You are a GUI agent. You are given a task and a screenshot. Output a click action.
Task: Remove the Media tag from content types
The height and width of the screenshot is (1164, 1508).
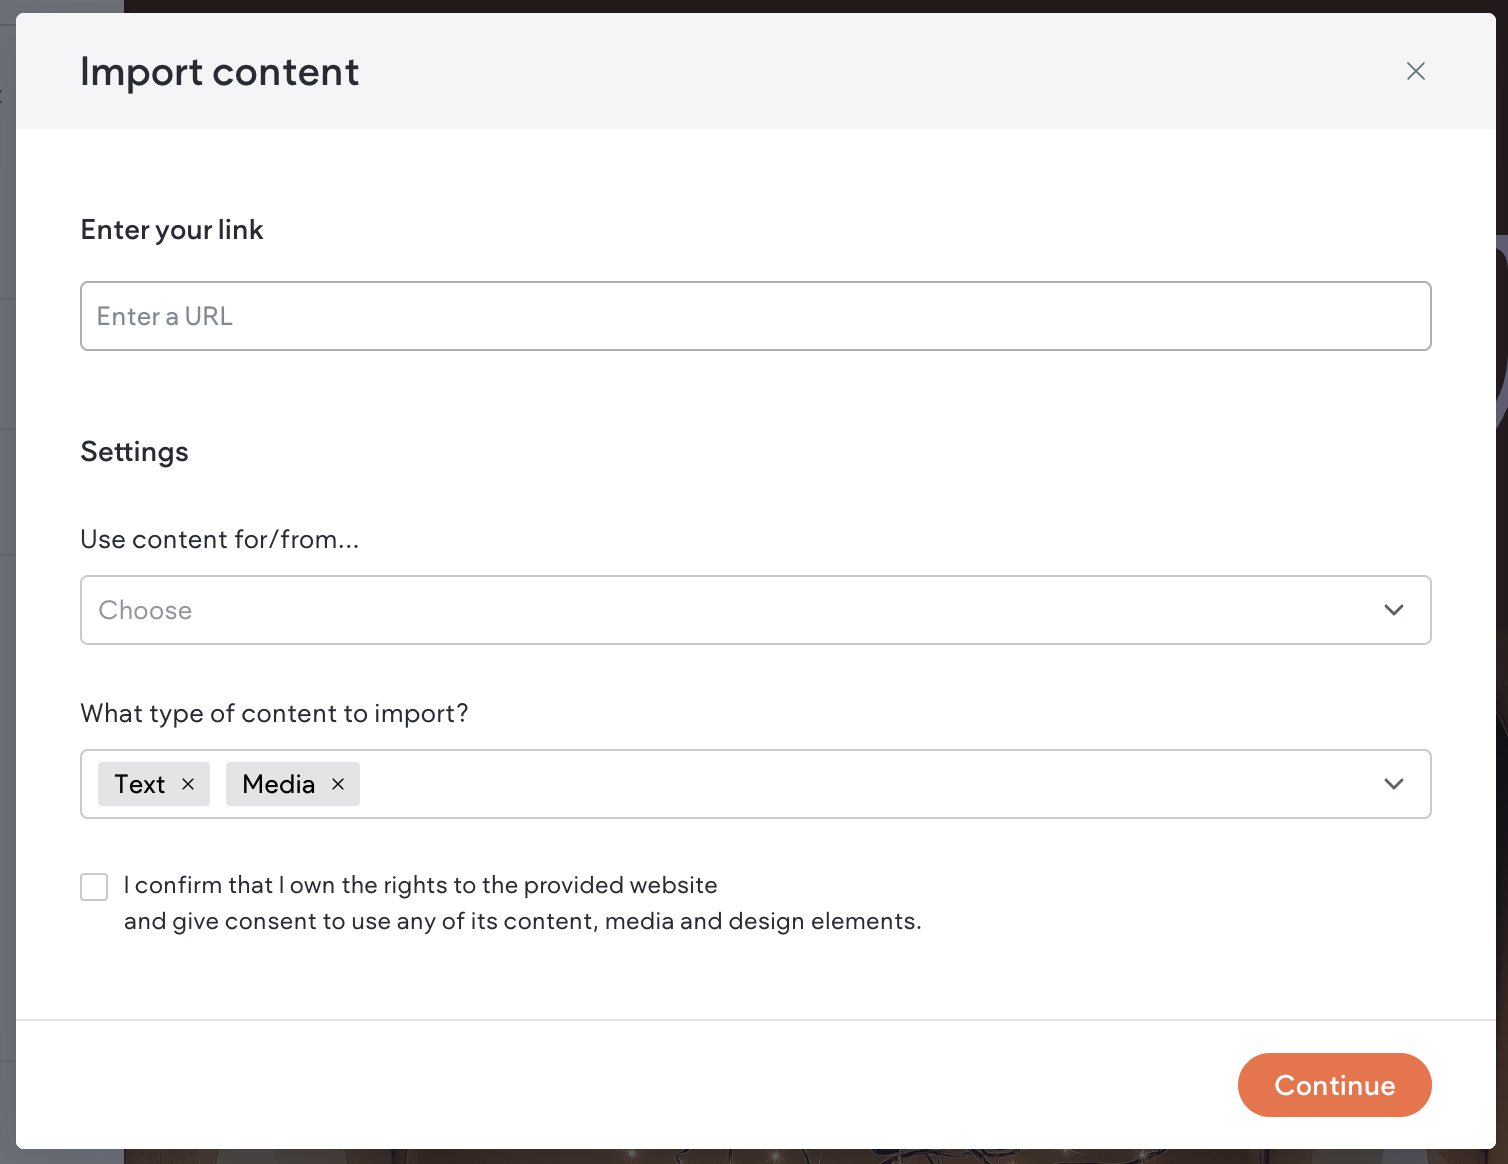tap(338, 784)
